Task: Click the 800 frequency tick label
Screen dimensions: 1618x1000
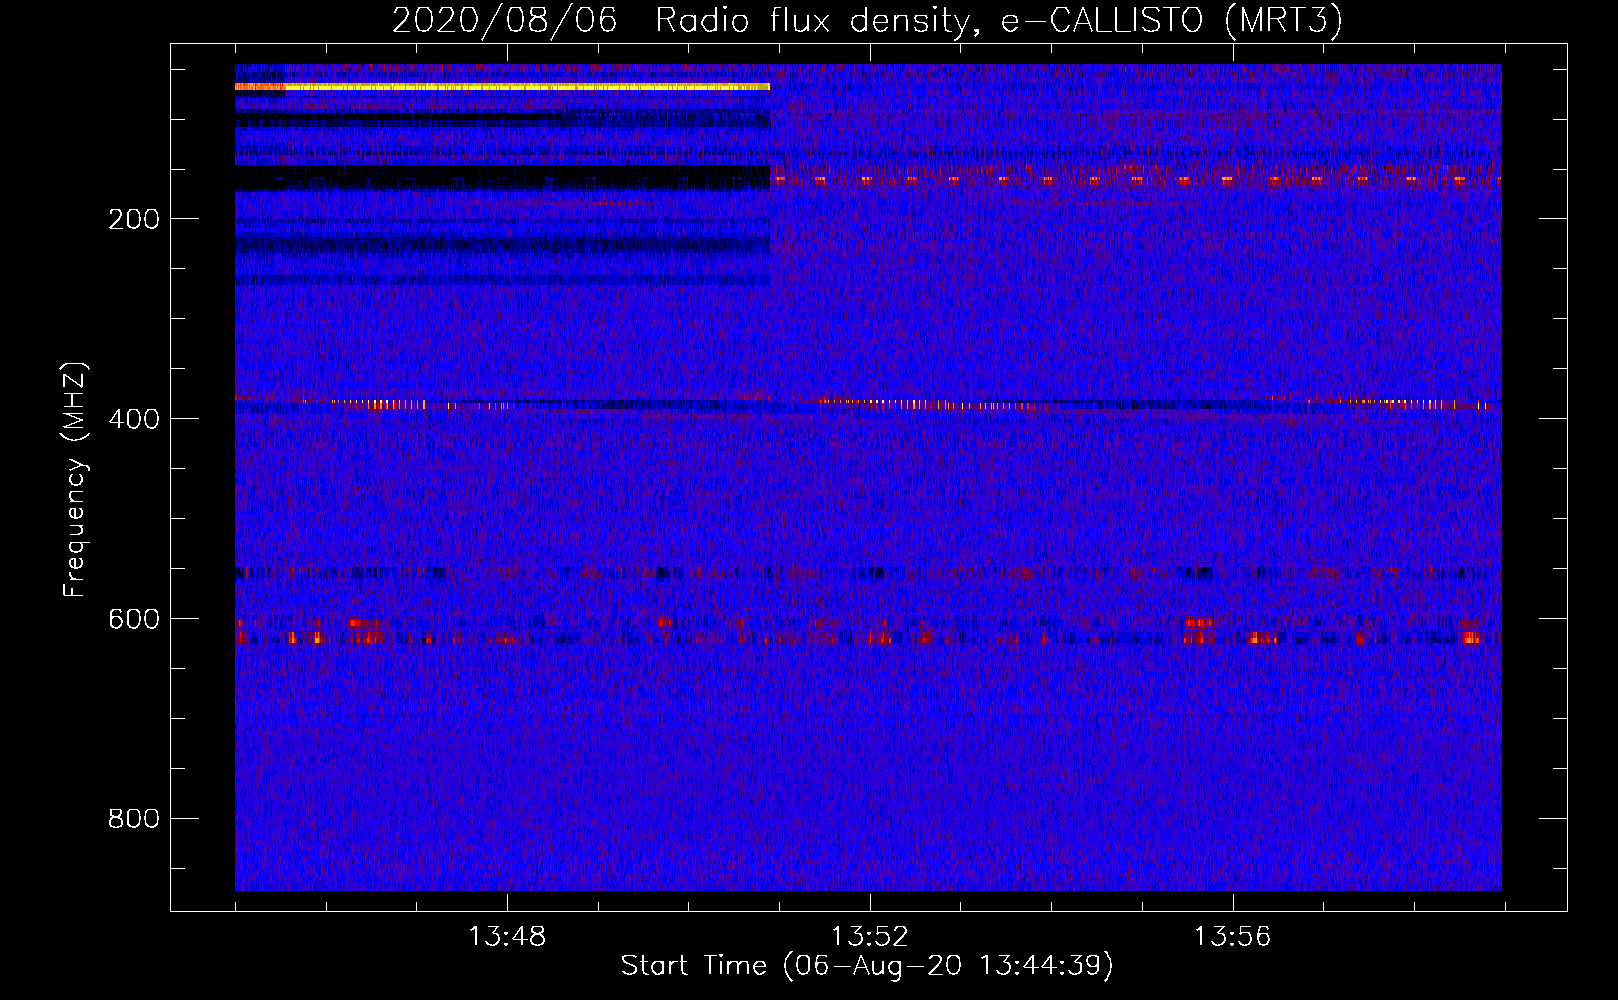Action: [134, 819]
